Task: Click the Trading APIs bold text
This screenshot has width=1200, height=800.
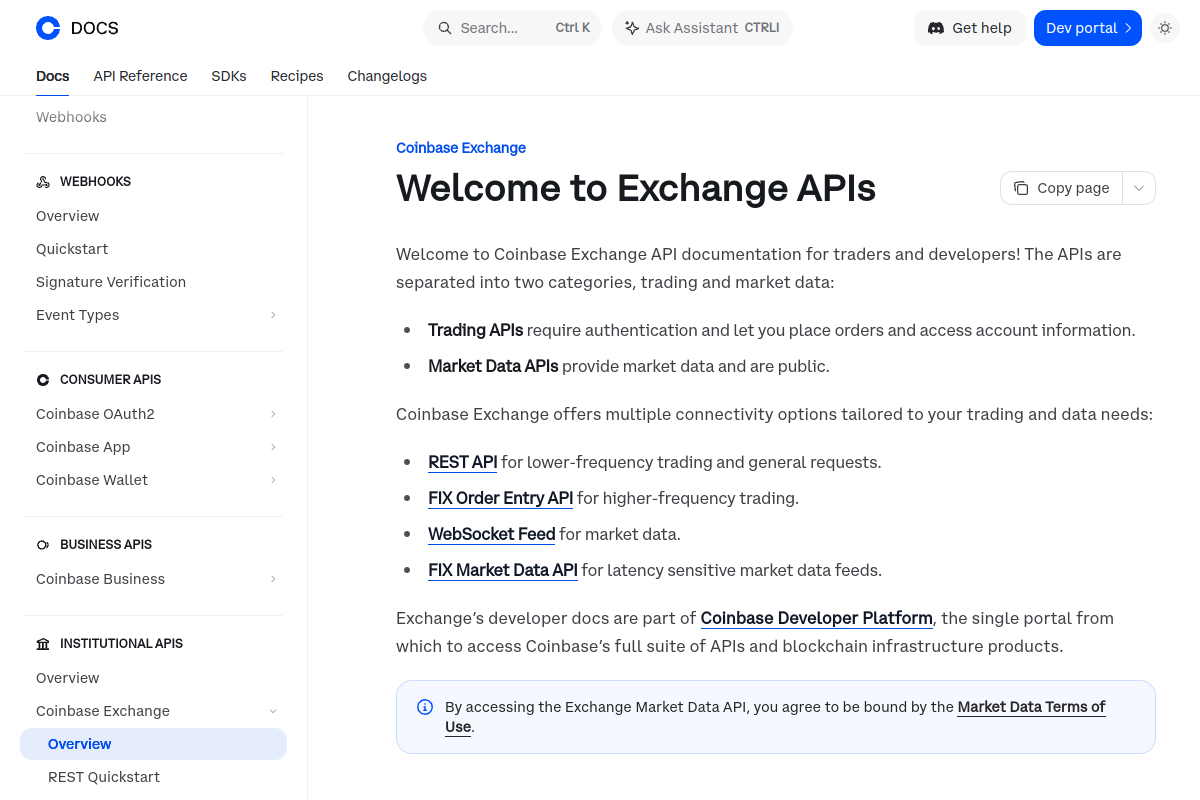Action: point(475,330)
